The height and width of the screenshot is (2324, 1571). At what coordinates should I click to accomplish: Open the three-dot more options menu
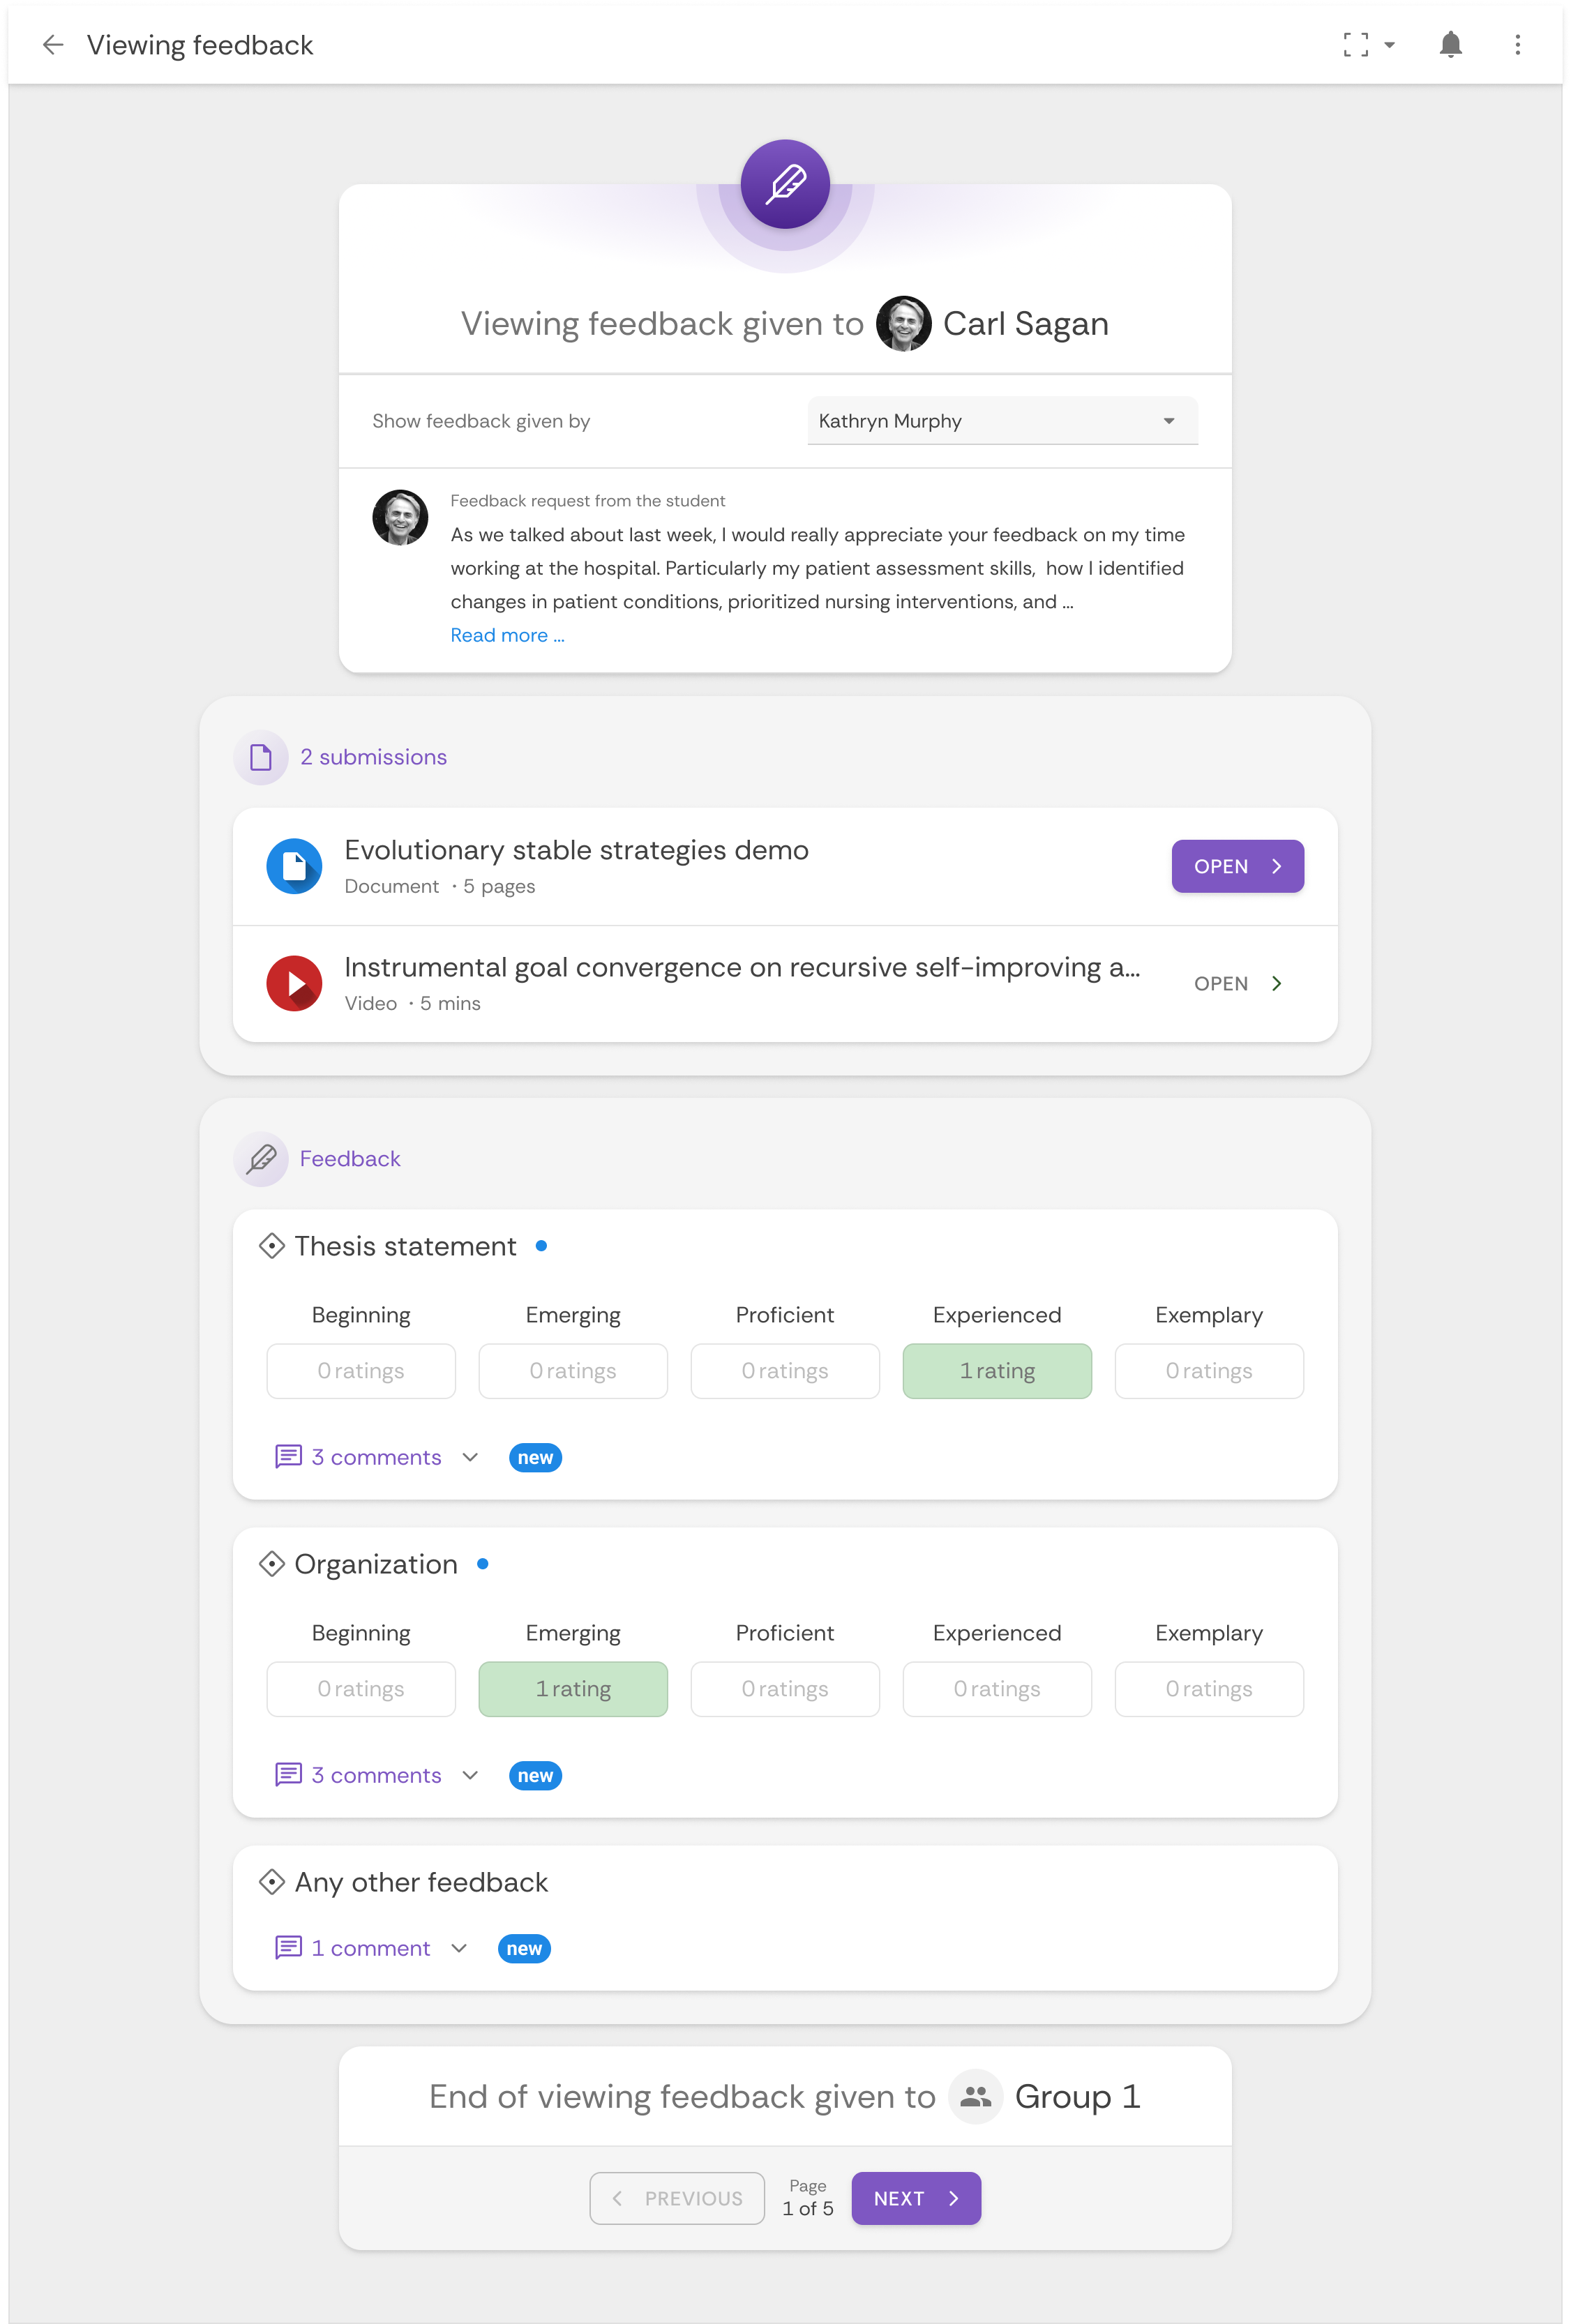click(x=1517, y=45)
